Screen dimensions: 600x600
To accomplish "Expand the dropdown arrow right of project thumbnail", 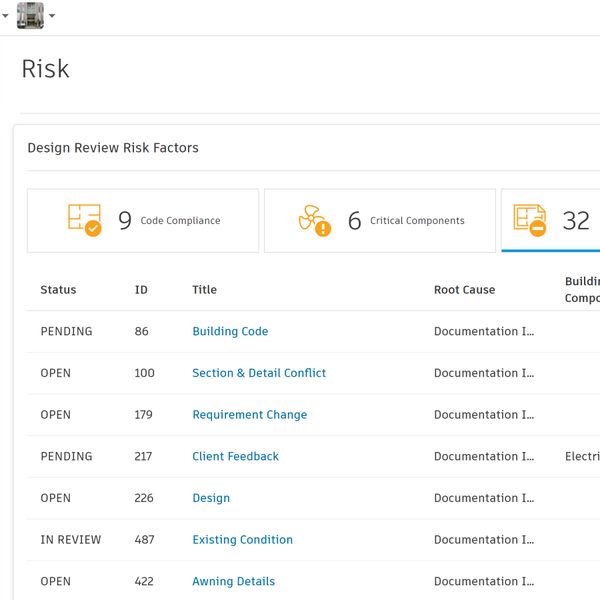I will point(52,16).
